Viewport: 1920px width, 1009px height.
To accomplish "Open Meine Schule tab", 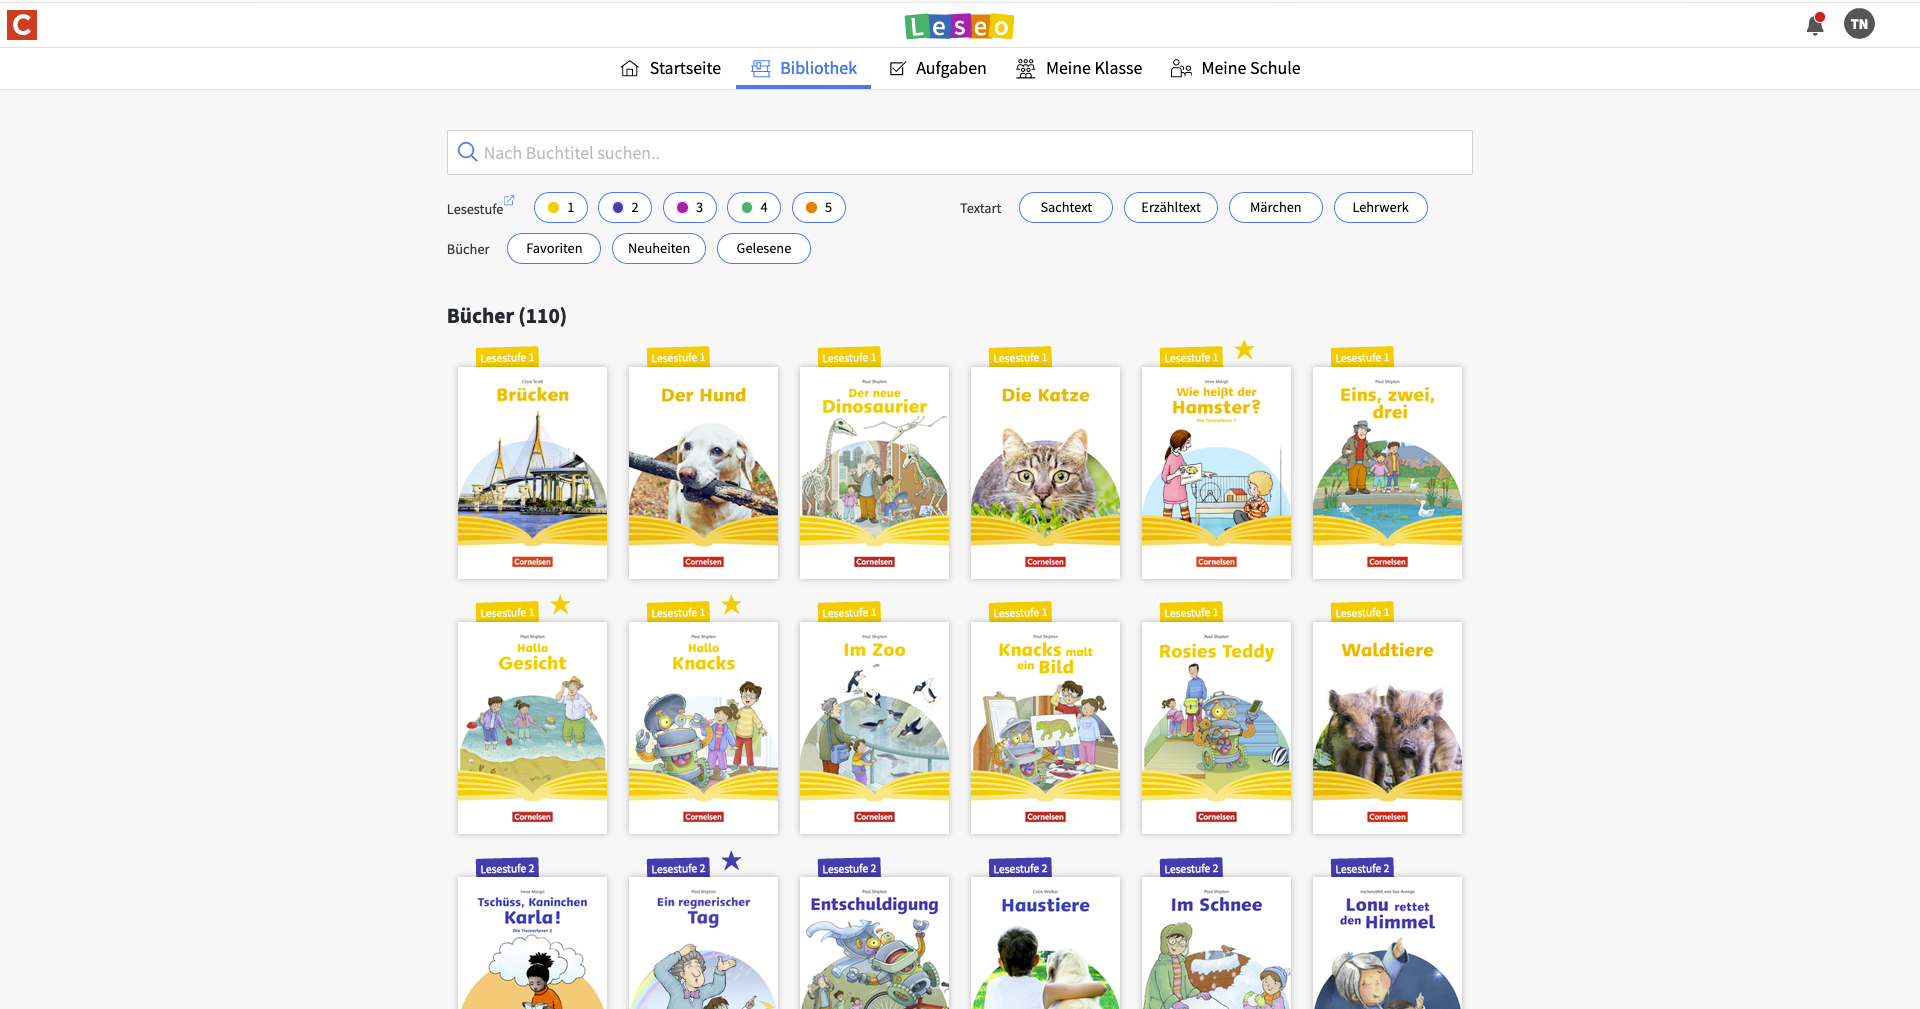I will (1236, 68).
